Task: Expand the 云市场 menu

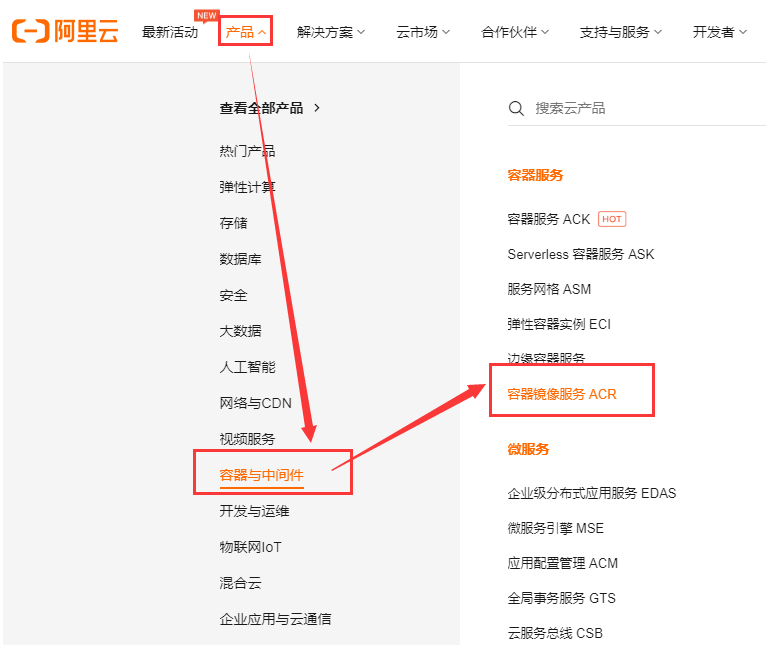Action: 423,32
